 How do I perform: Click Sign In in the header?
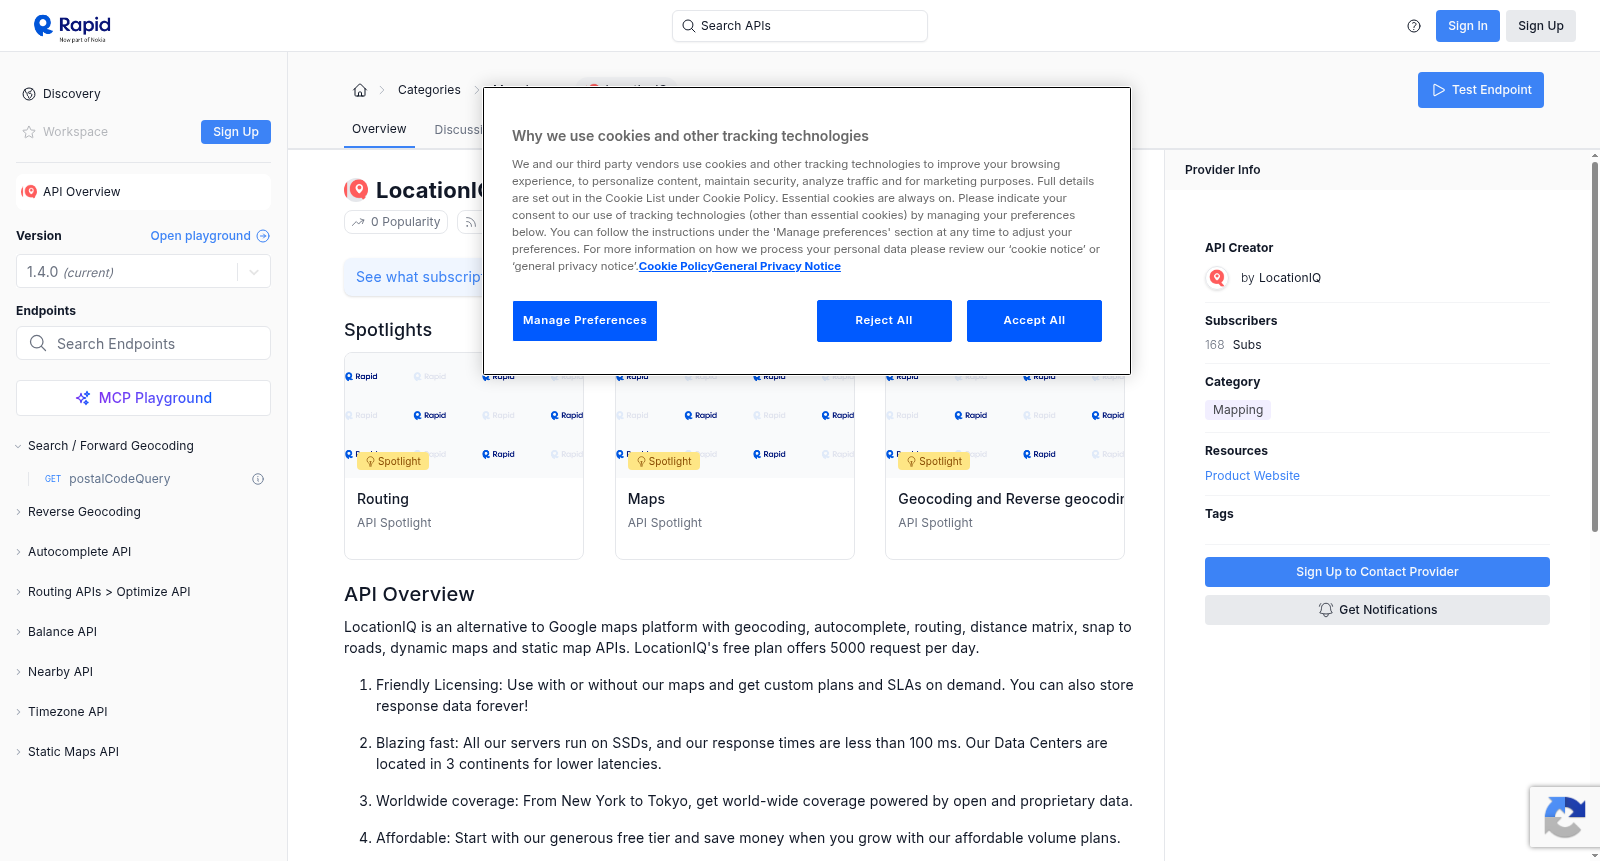pos(1468,26)
